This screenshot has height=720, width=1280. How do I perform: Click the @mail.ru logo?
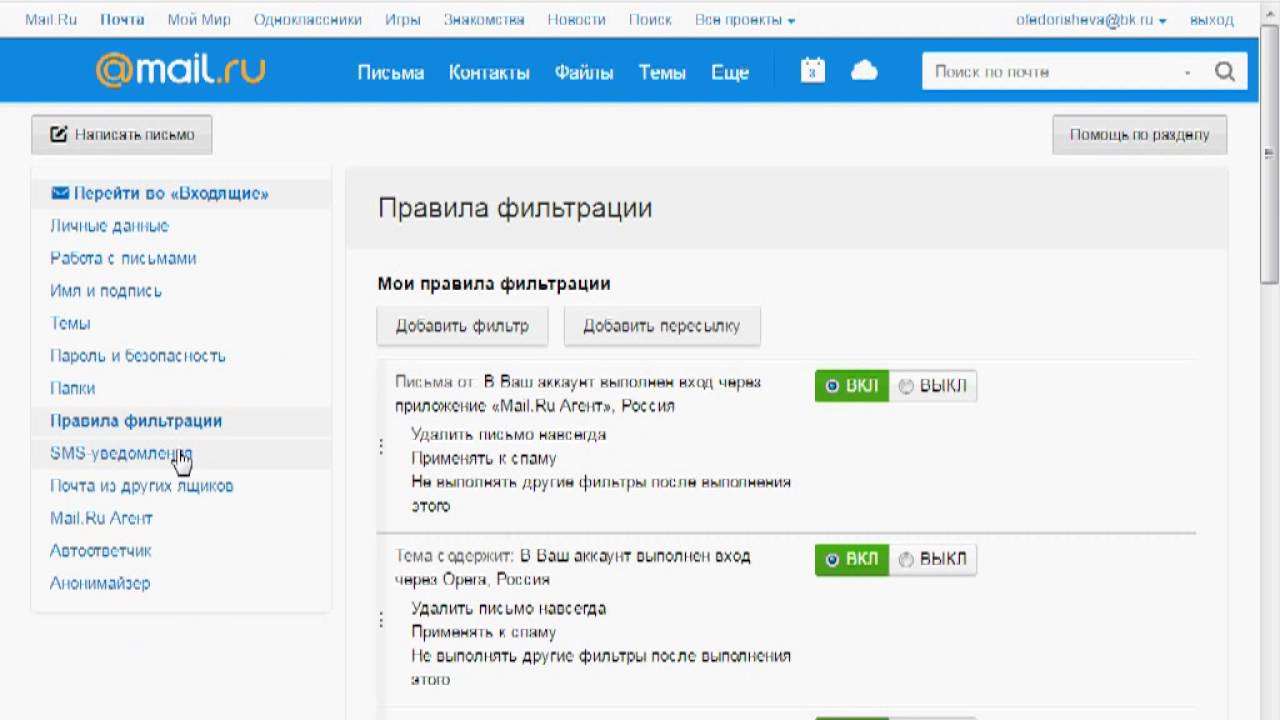pyautogui.click(x=181, y=70)
